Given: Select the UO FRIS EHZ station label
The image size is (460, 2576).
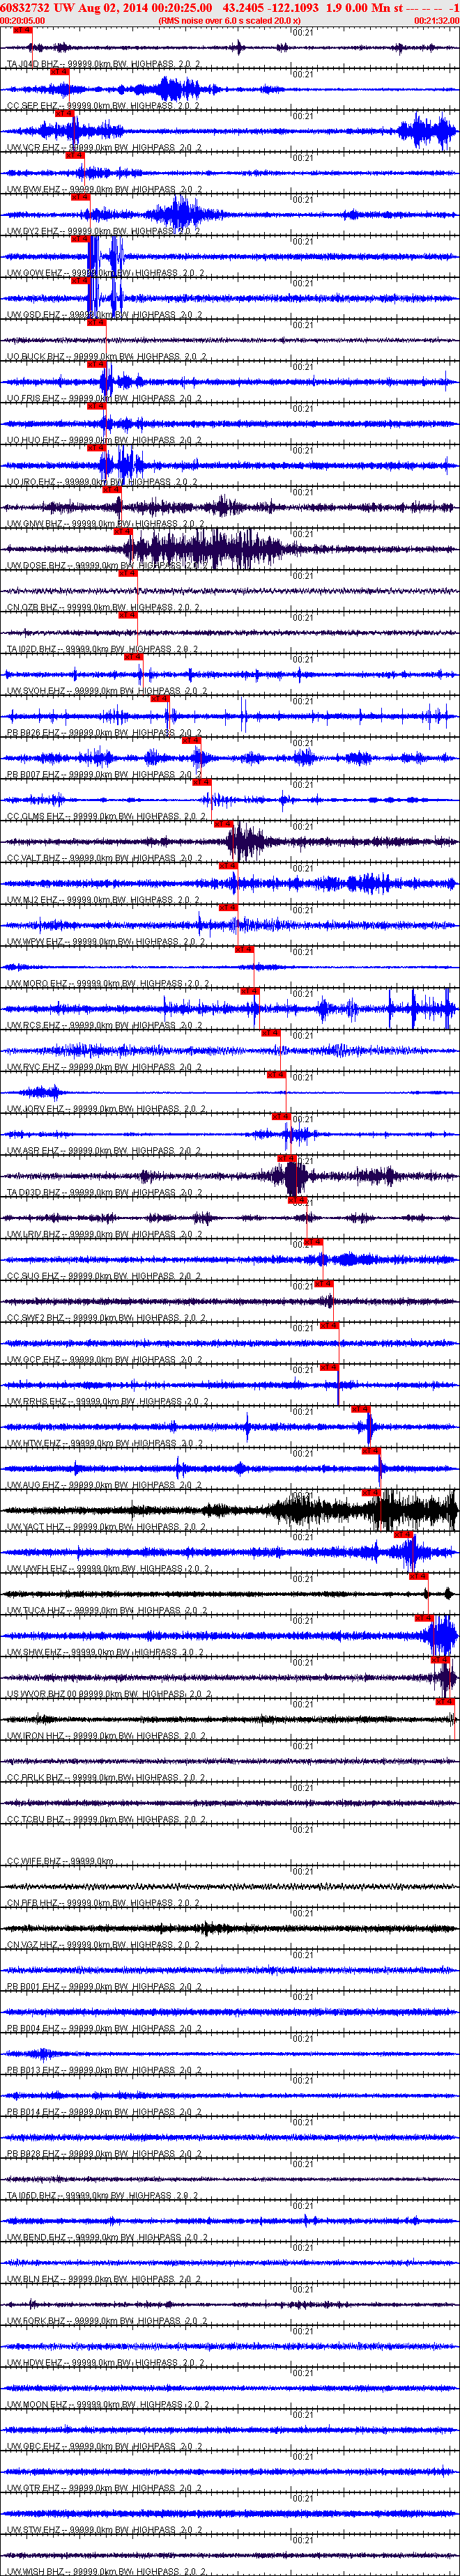Looking at the screenshot, I should [104, 399].
